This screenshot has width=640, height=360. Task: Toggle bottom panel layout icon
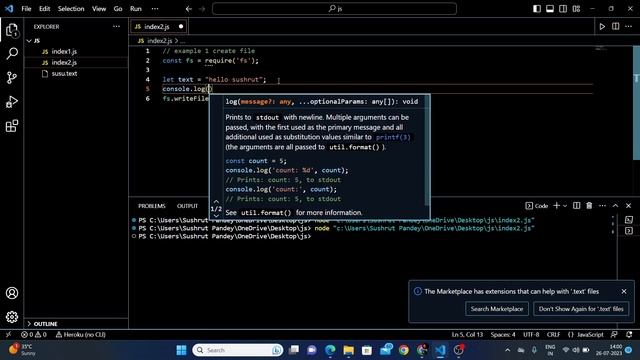550,9
